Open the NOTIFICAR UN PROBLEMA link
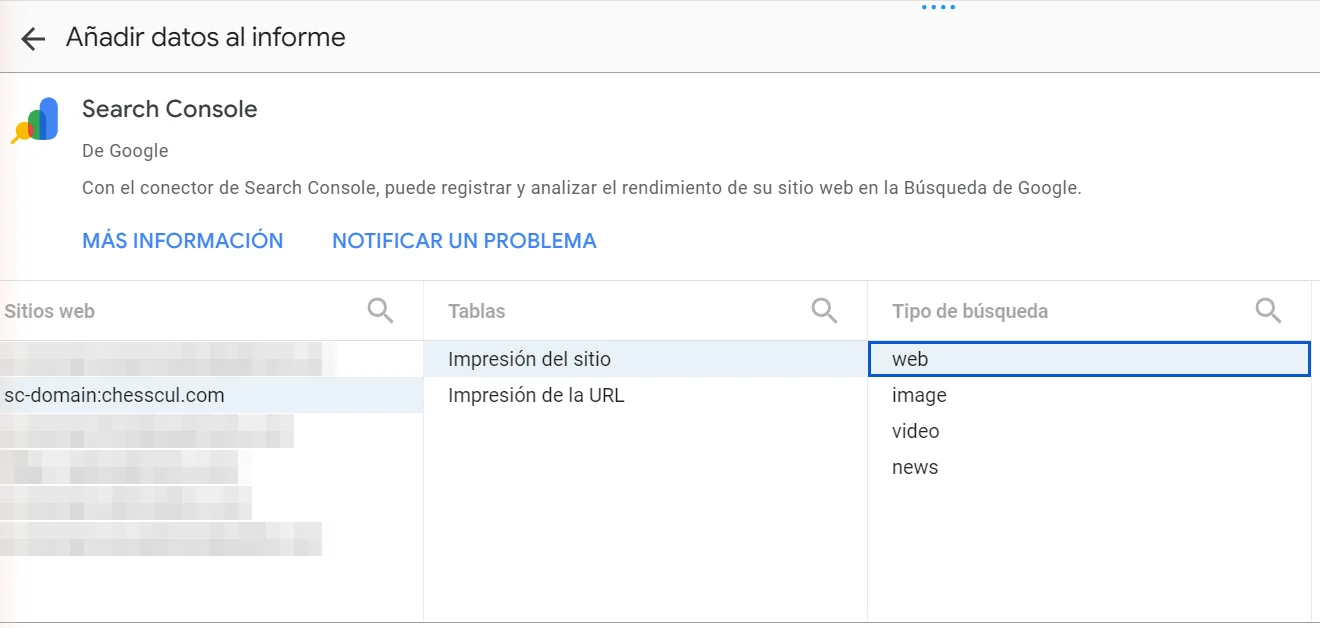Screen dimensions: 1320x628 pyautogui.click(x=464, y=241)
